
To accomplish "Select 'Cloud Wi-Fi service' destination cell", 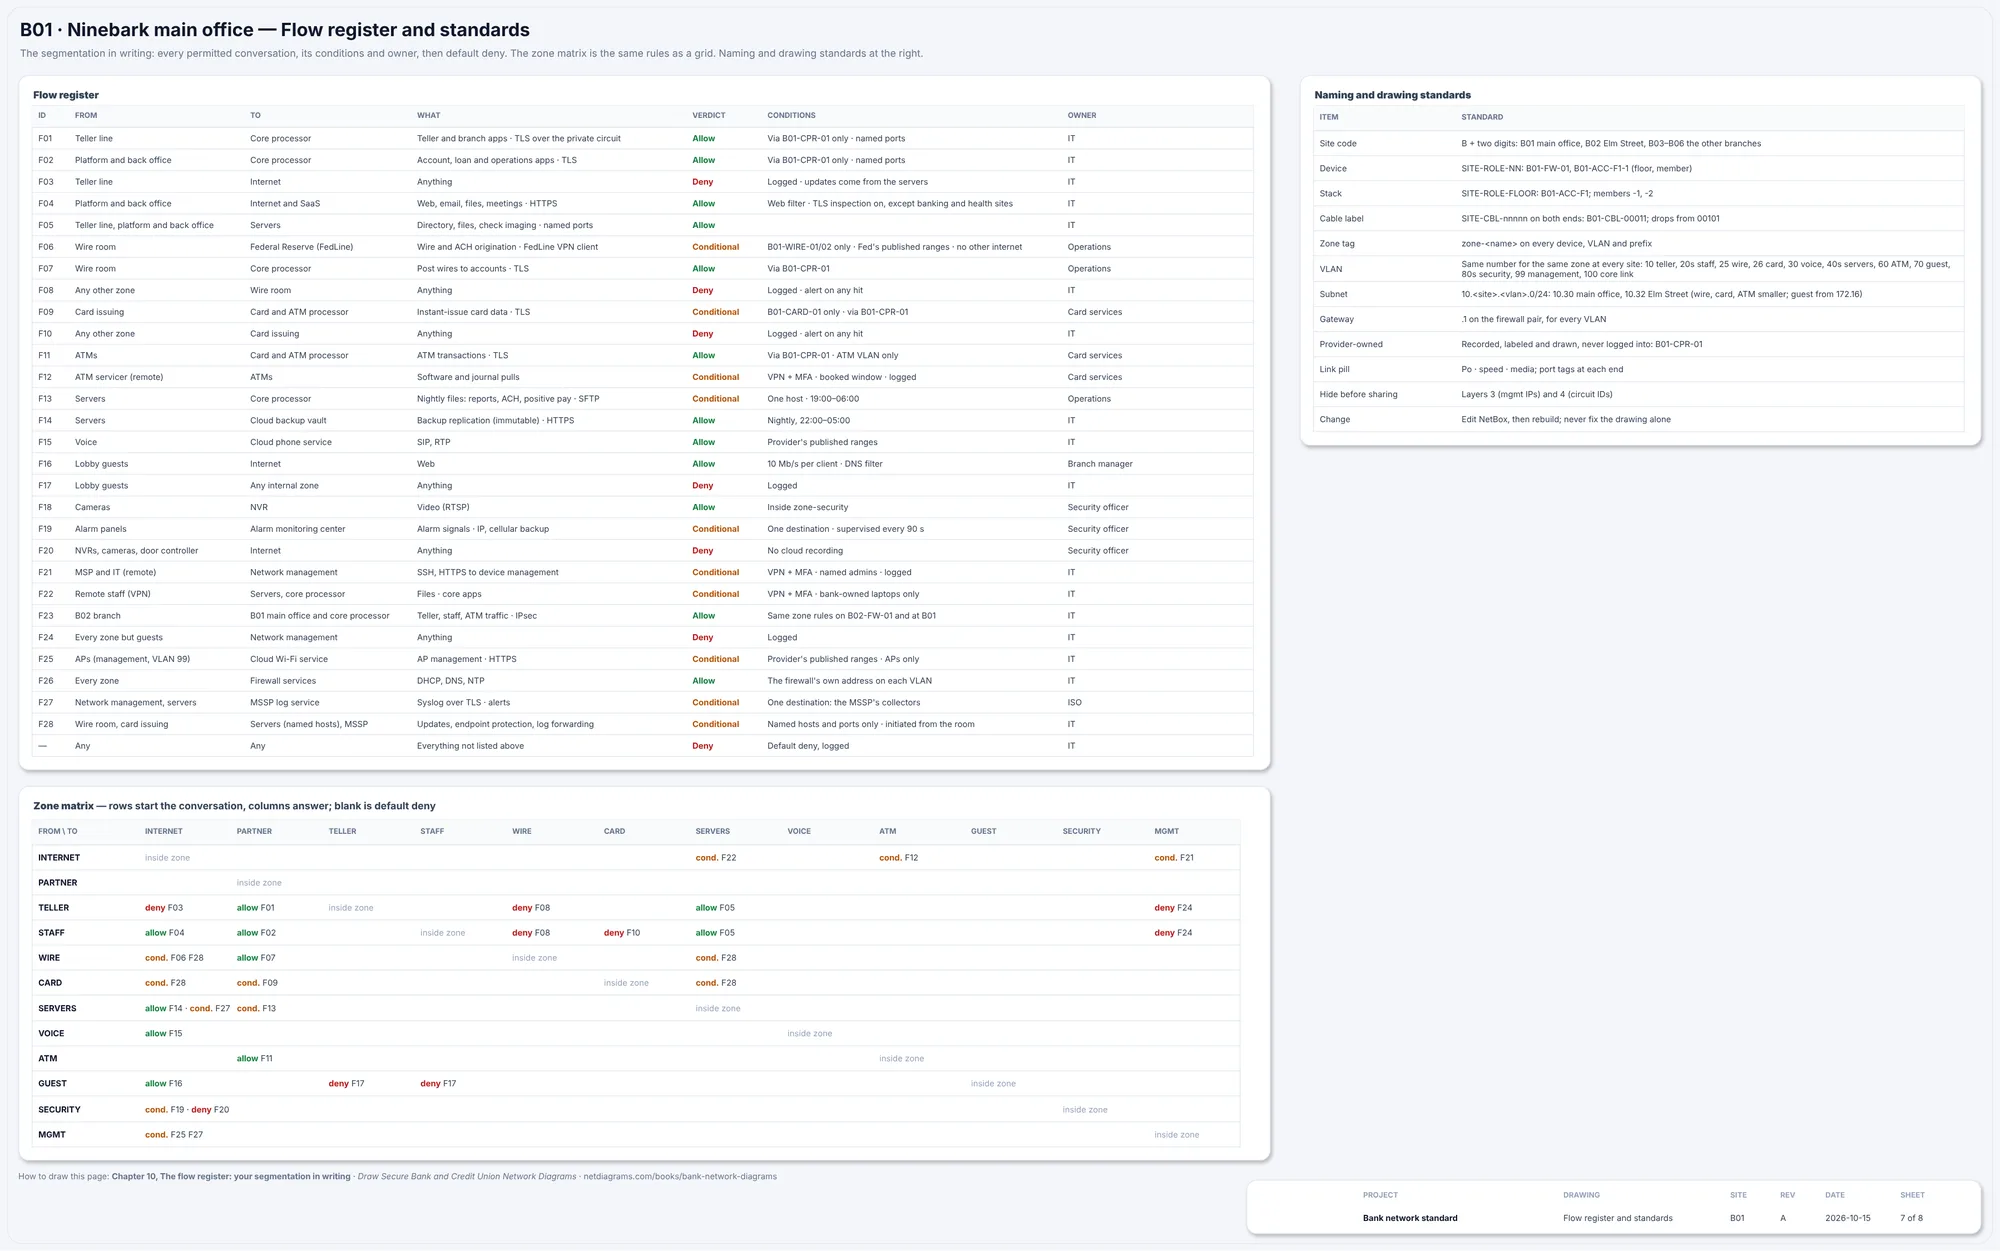I will (x=289, y=659).
